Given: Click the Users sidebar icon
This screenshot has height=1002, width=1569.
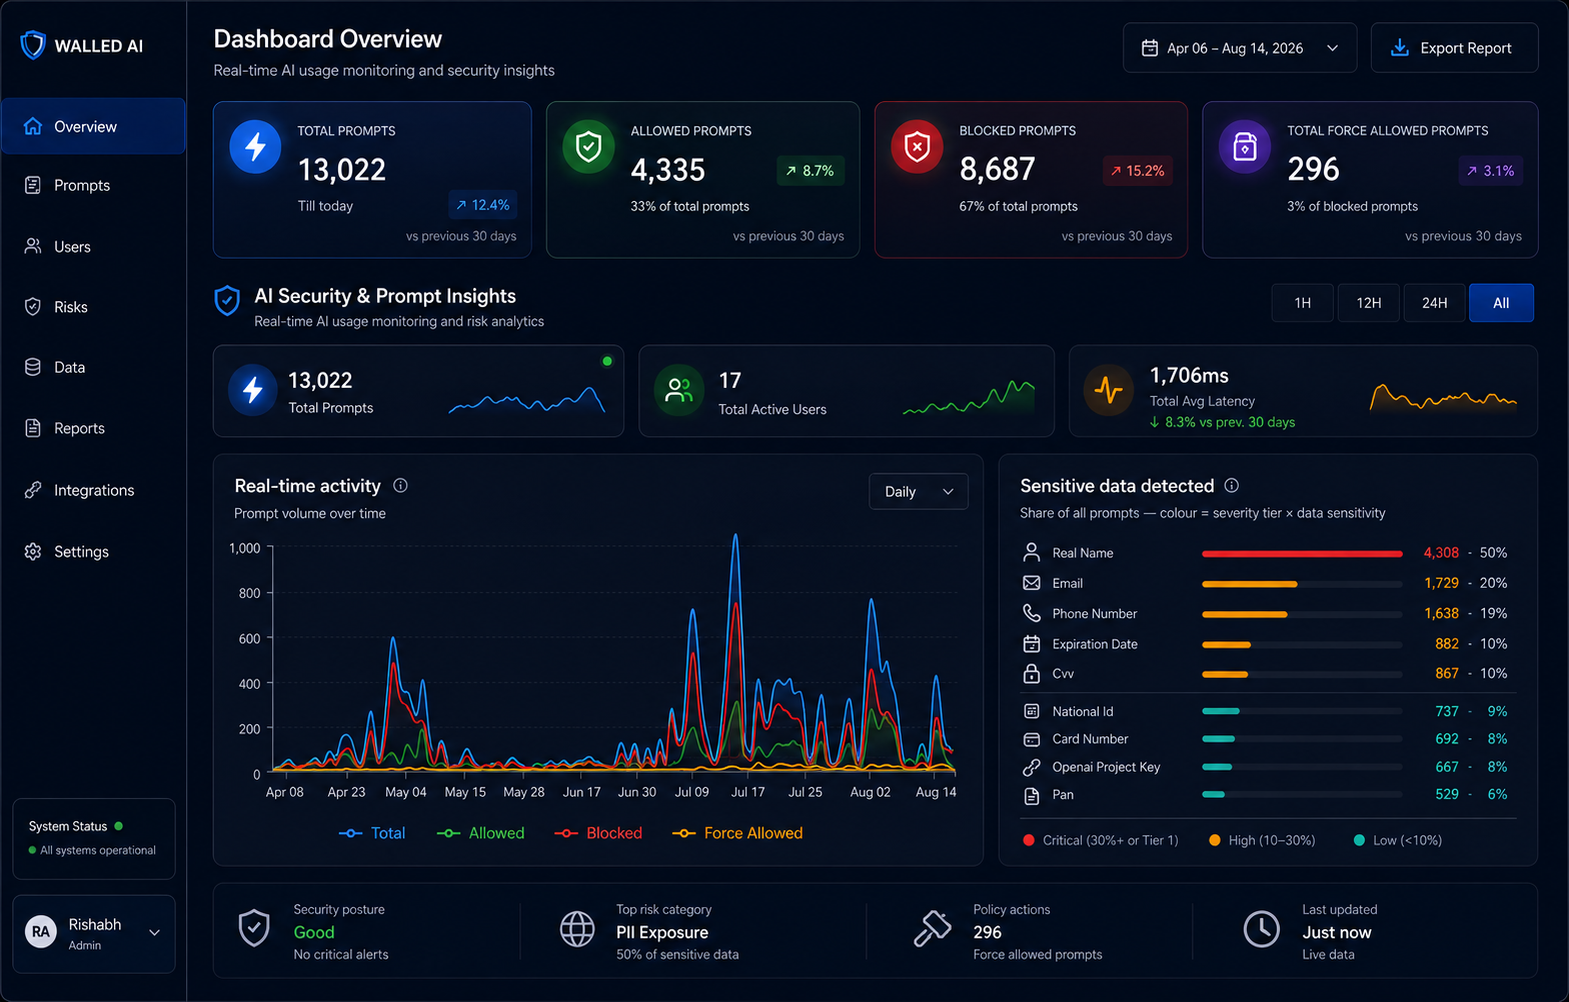Looking at the screenshot, I should (33, 246).
